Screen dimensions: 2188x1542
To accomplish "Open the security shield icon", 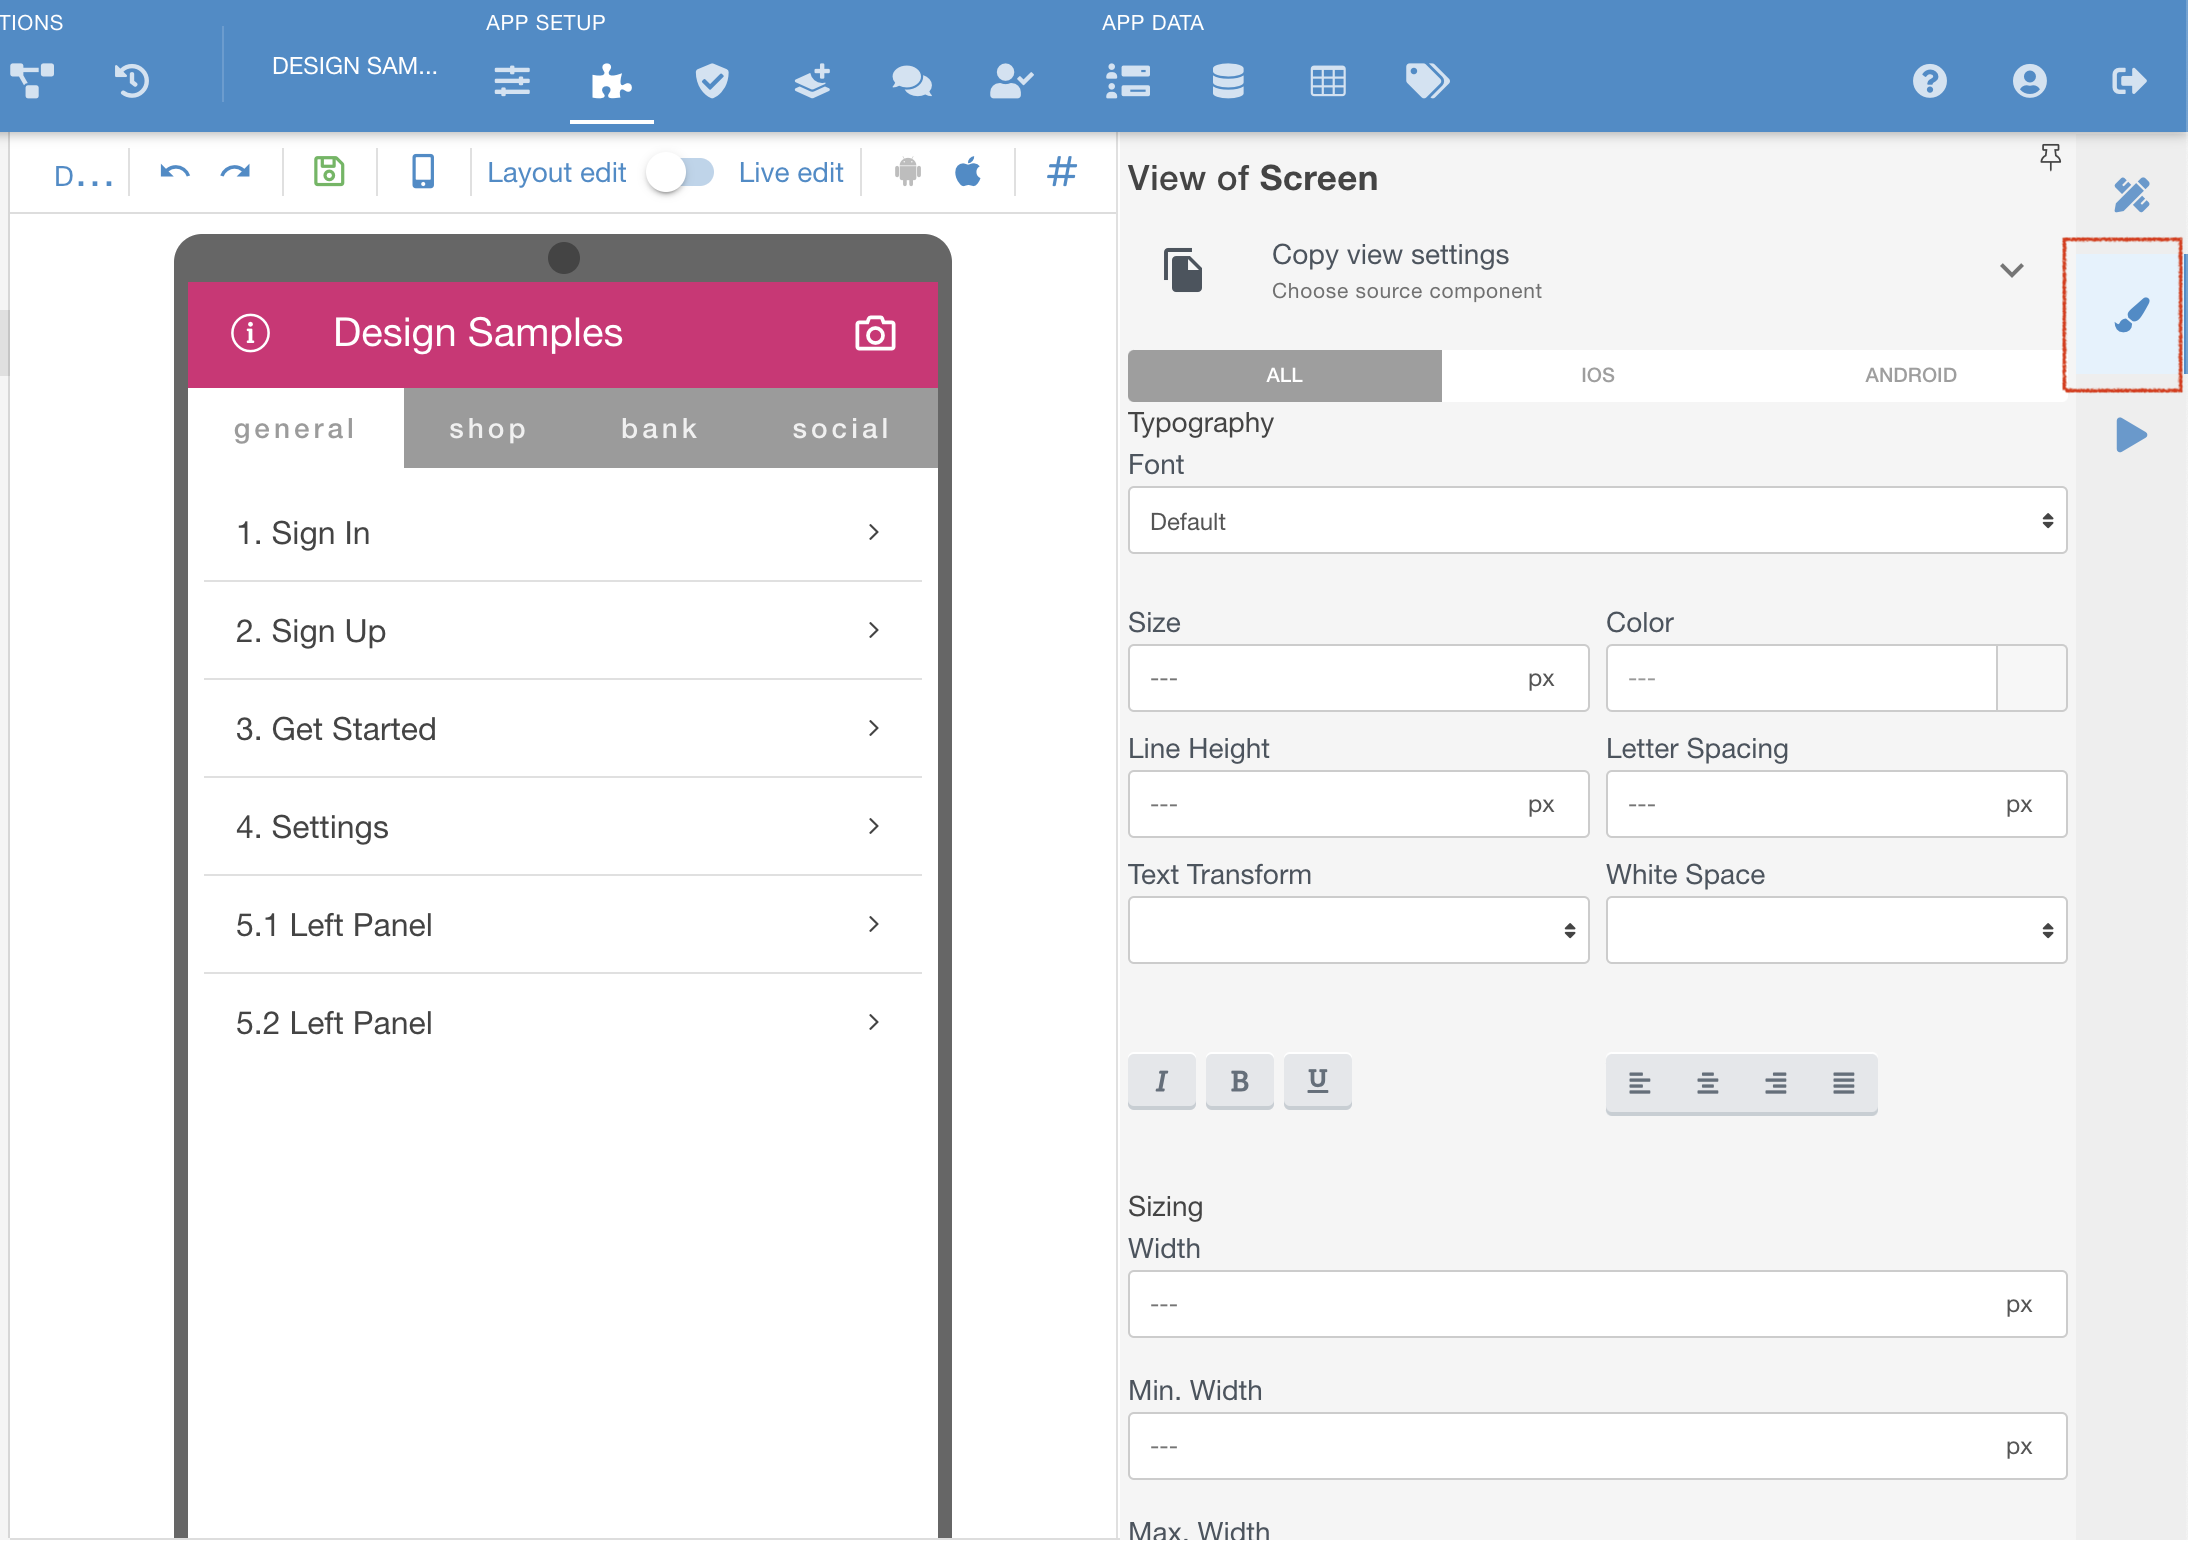I will [712, 80].
